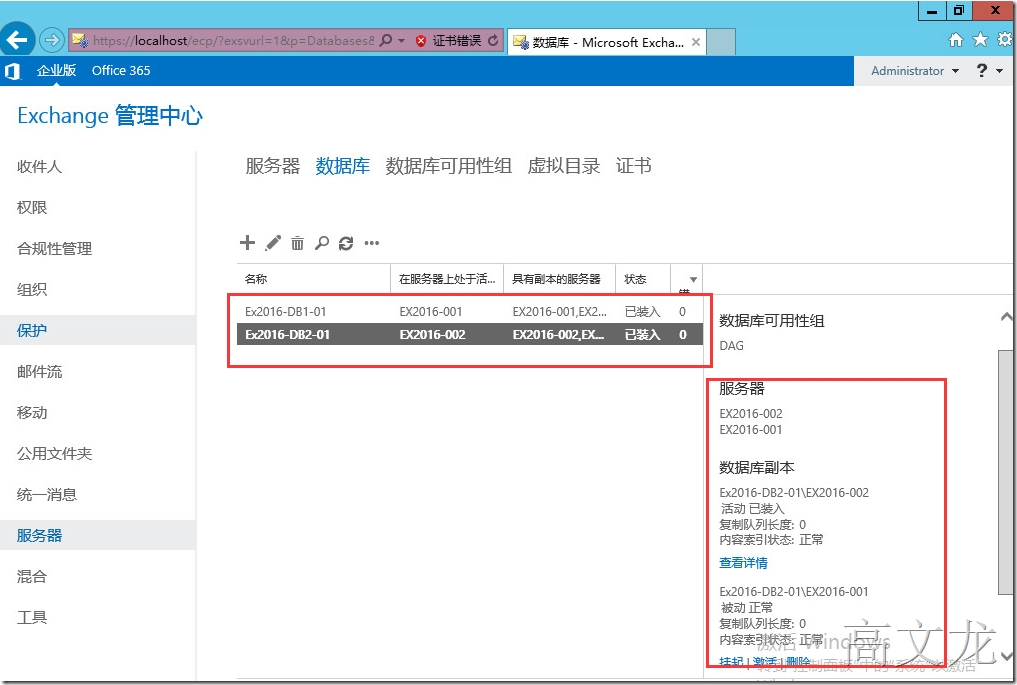Open the 数据库 tab
Viewport: 1017px width, 685px height.
click(342, 166)
